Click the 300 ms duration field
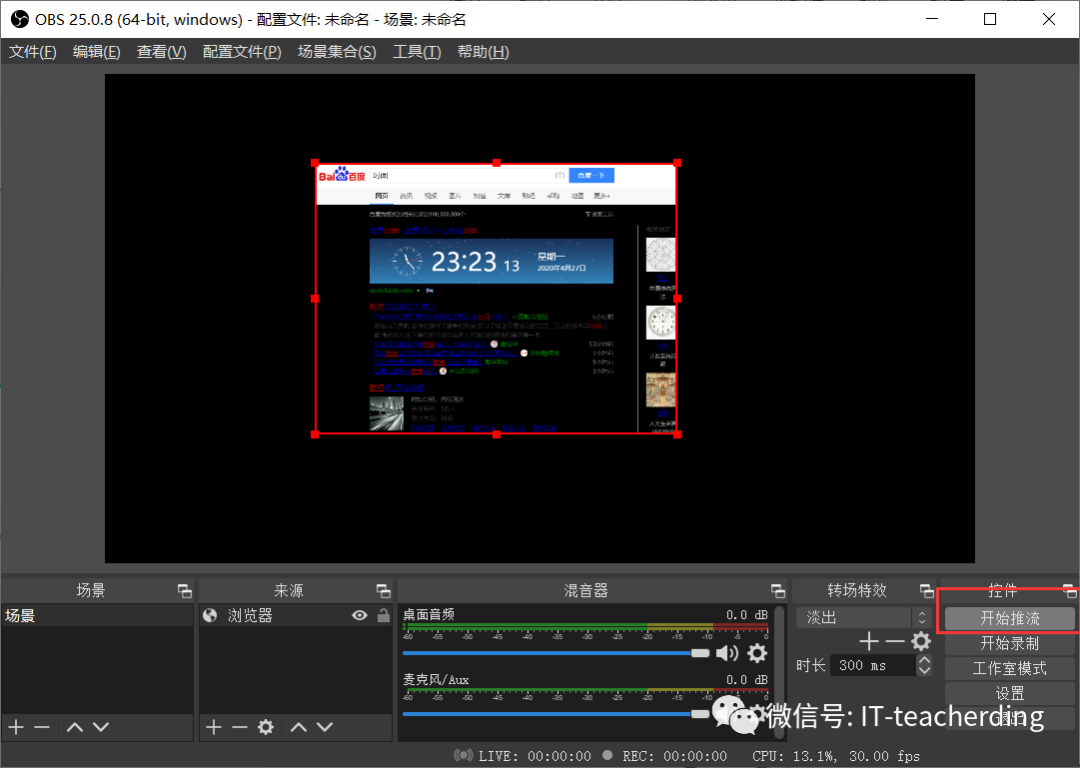Viewport: 1080px width, 768px height. coord(873,665)
